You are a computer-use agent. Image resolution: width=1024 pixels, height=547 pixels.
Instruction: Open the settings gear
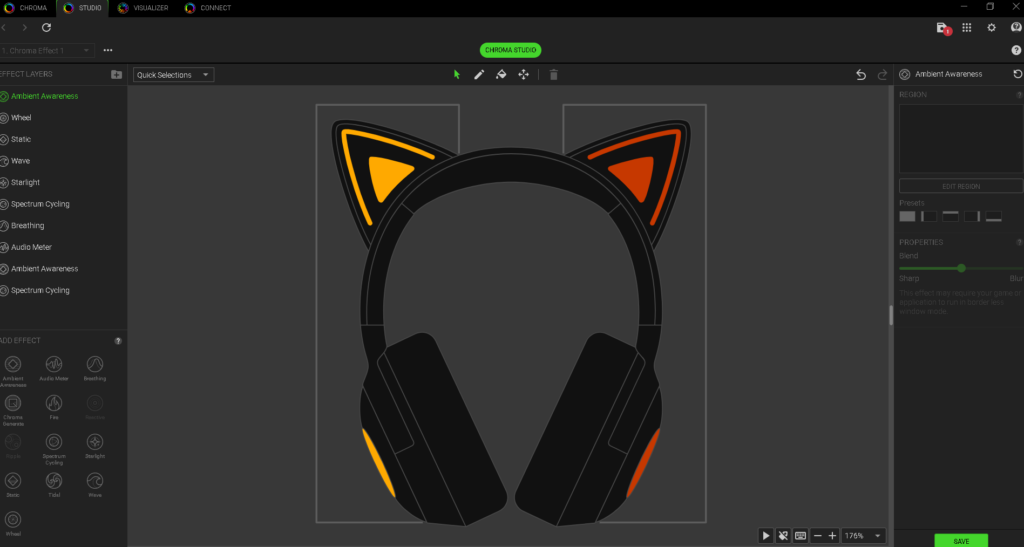click(991, 27)
